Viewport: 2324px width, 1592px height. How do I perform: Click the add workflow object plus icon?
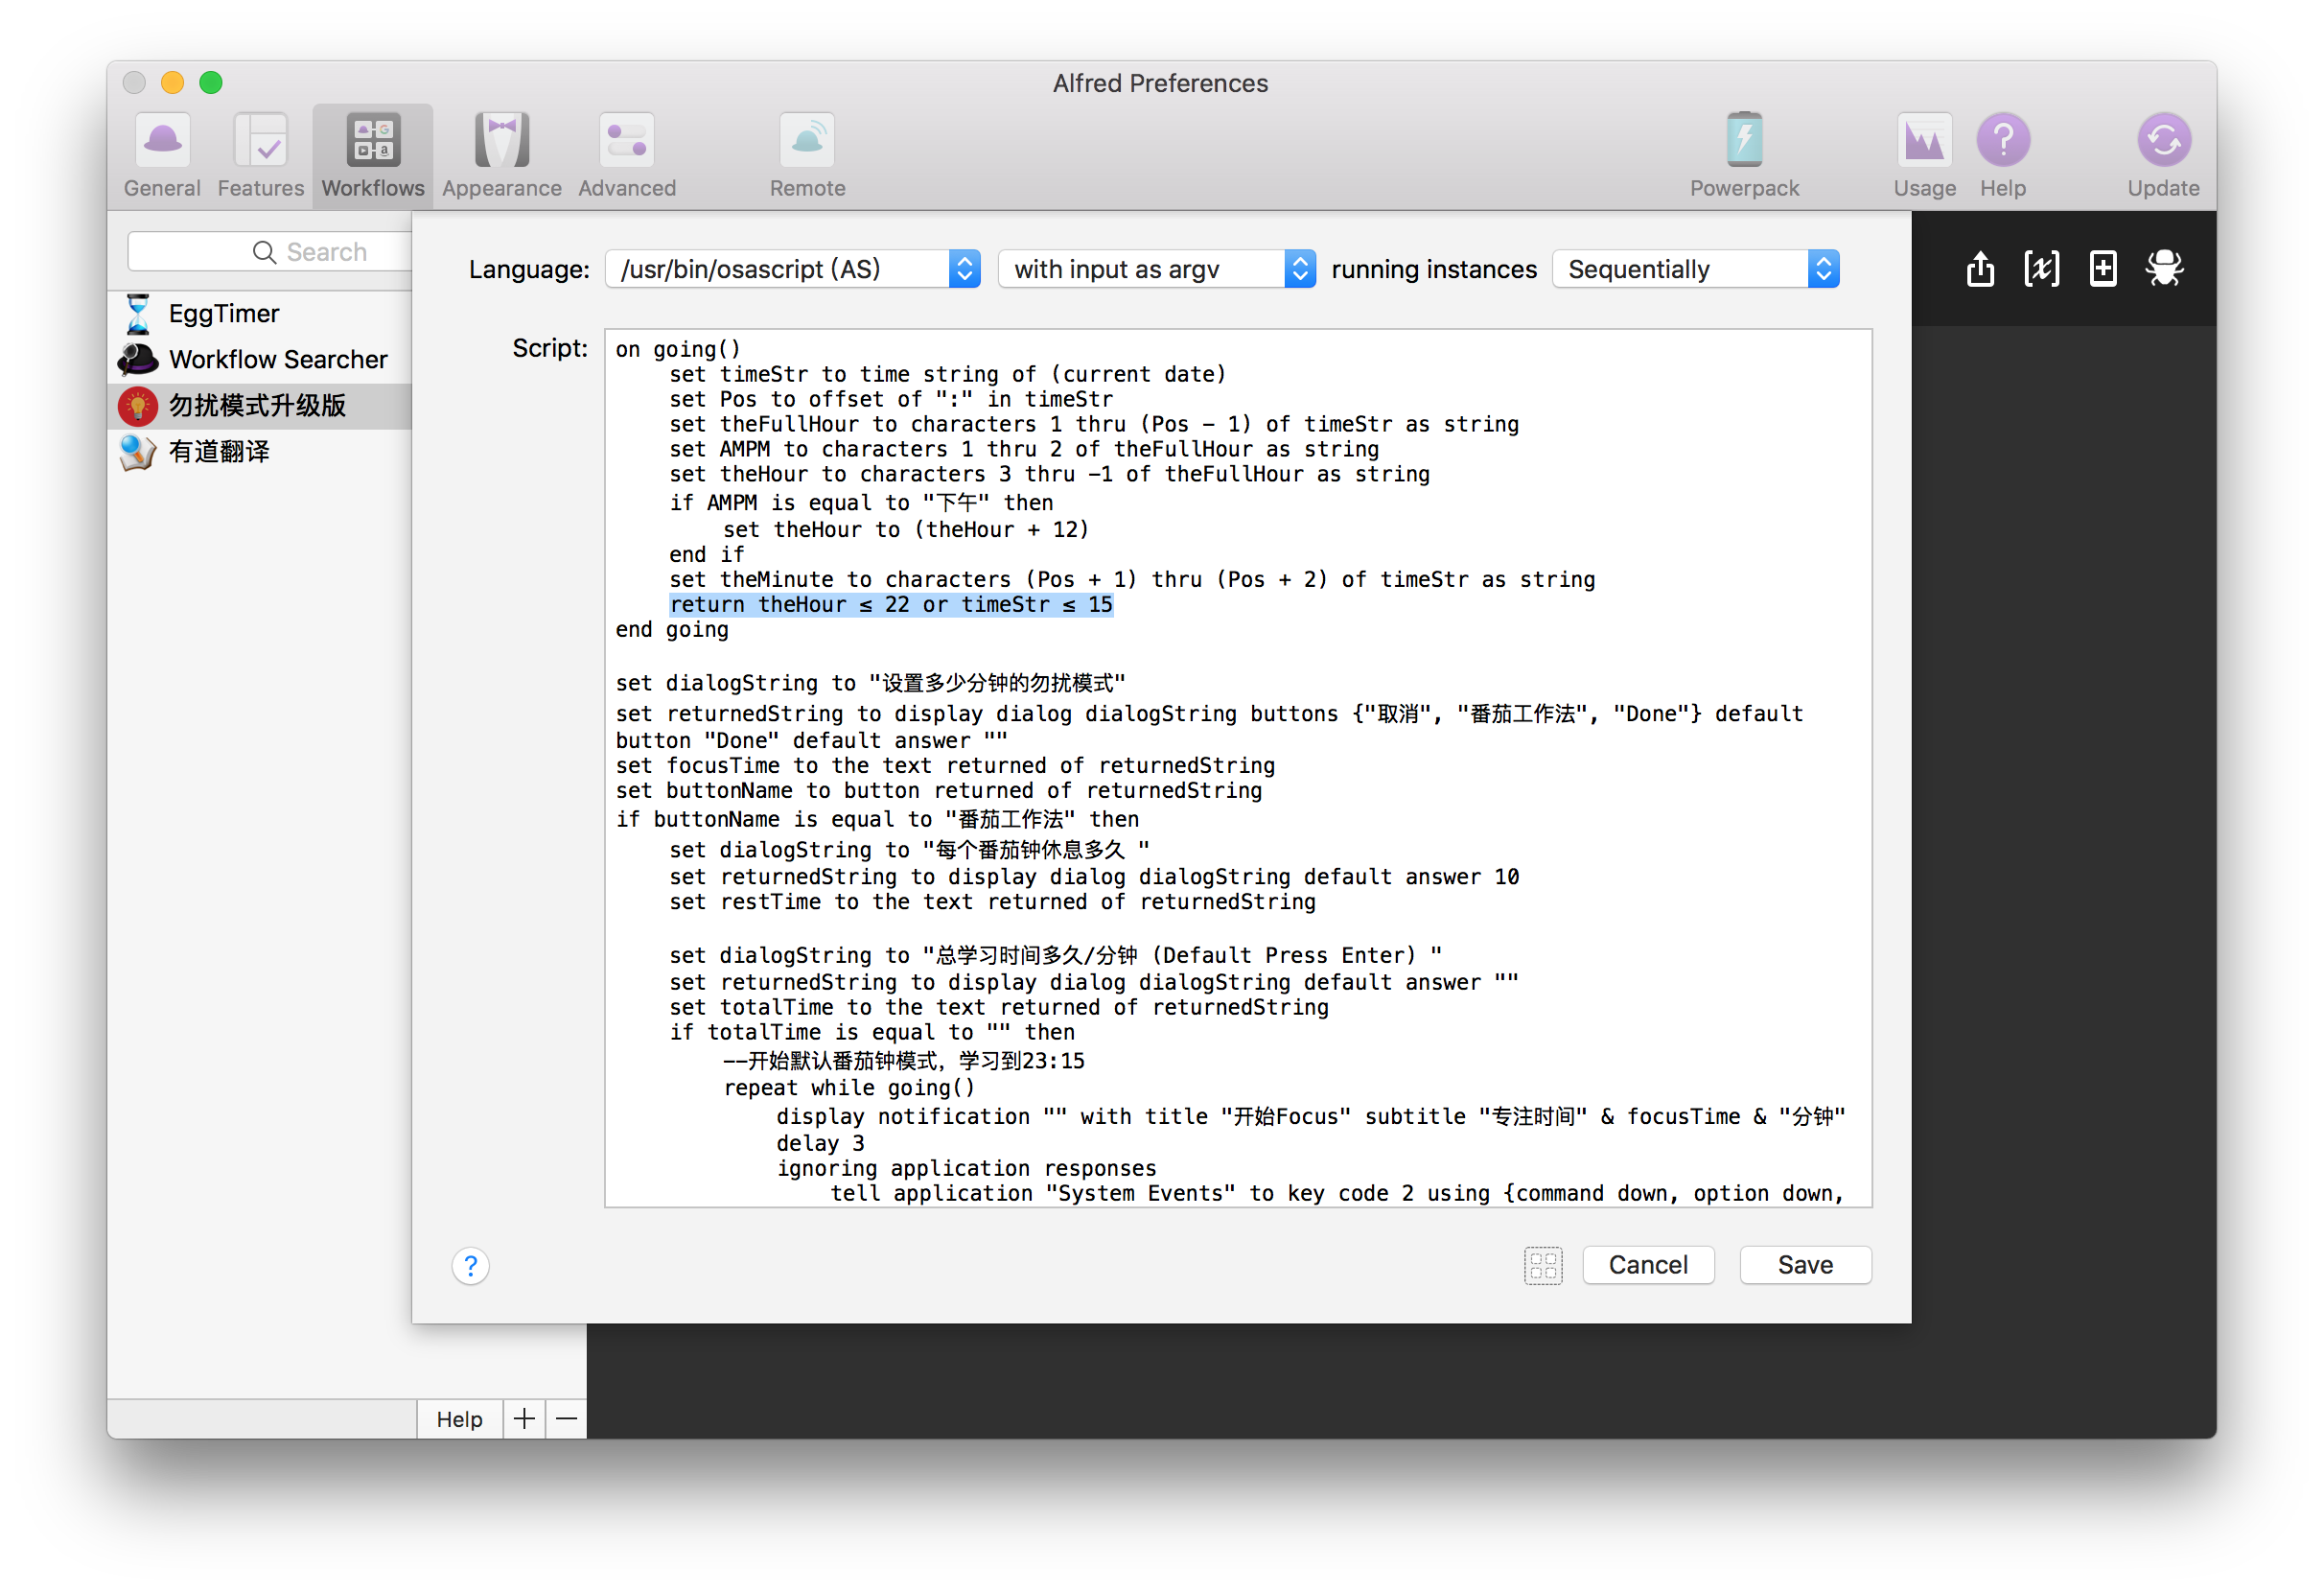(2103, 268)
